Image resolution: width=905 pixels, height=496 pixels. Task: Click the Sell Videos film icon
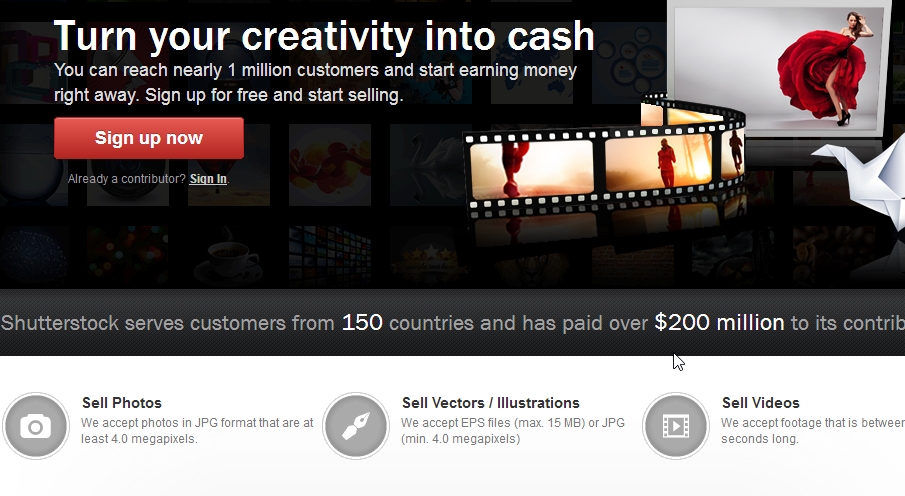click(x=676, y=426)
